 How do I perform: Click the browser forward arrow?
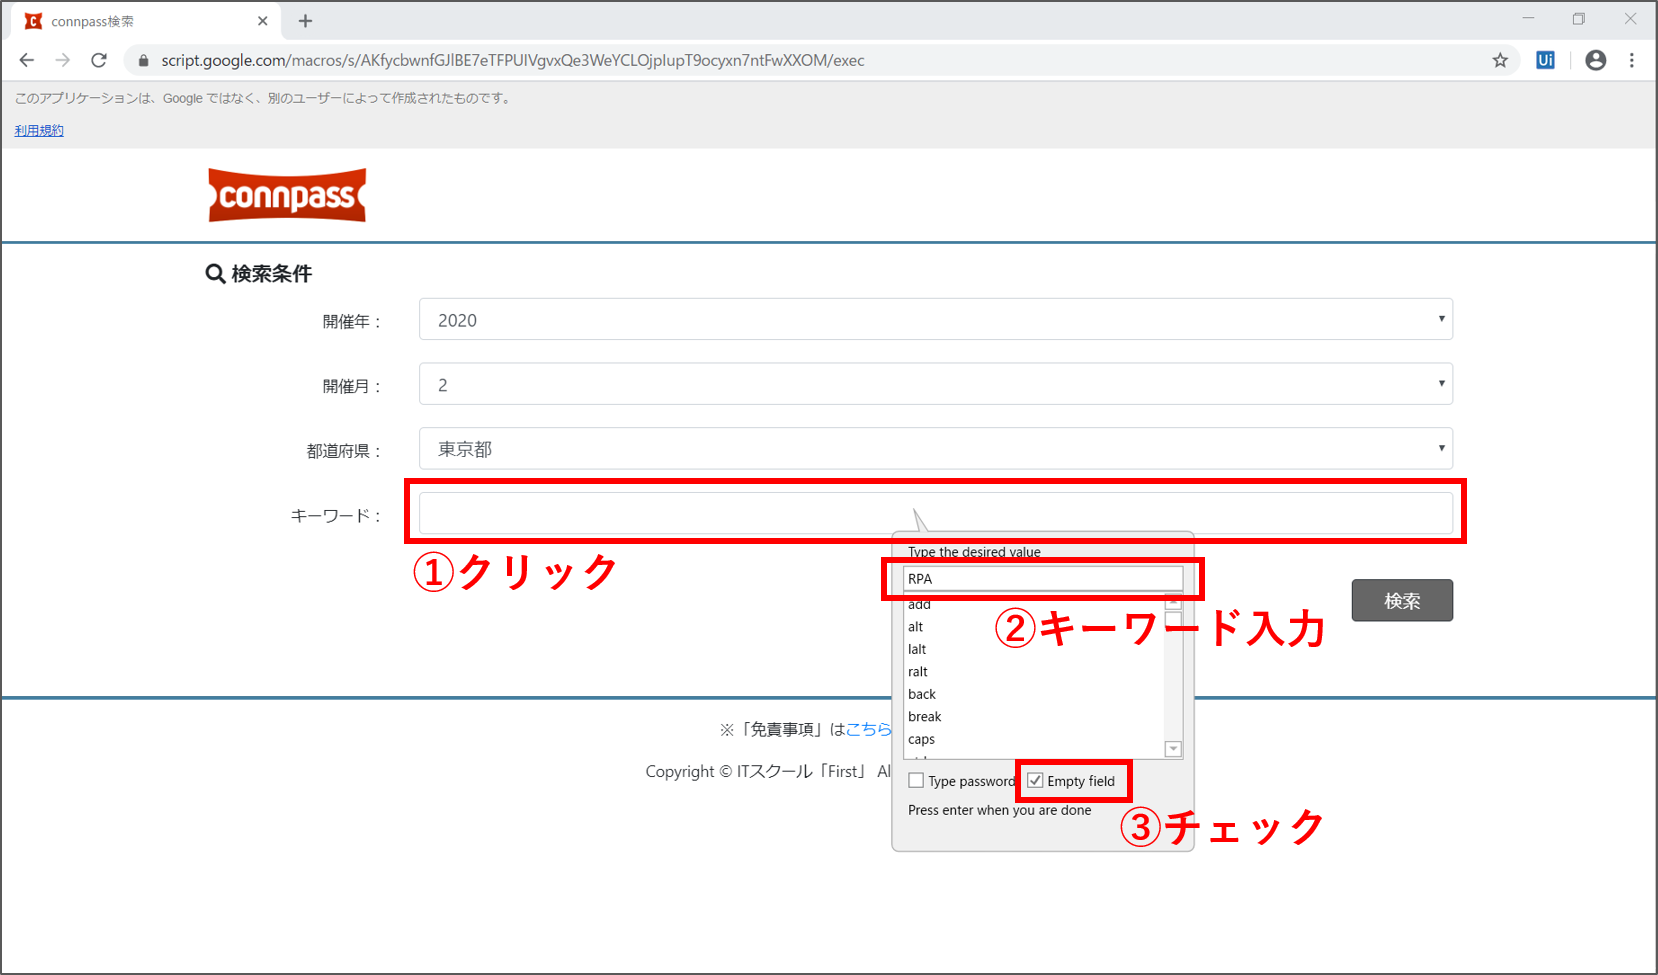[63, 60]
